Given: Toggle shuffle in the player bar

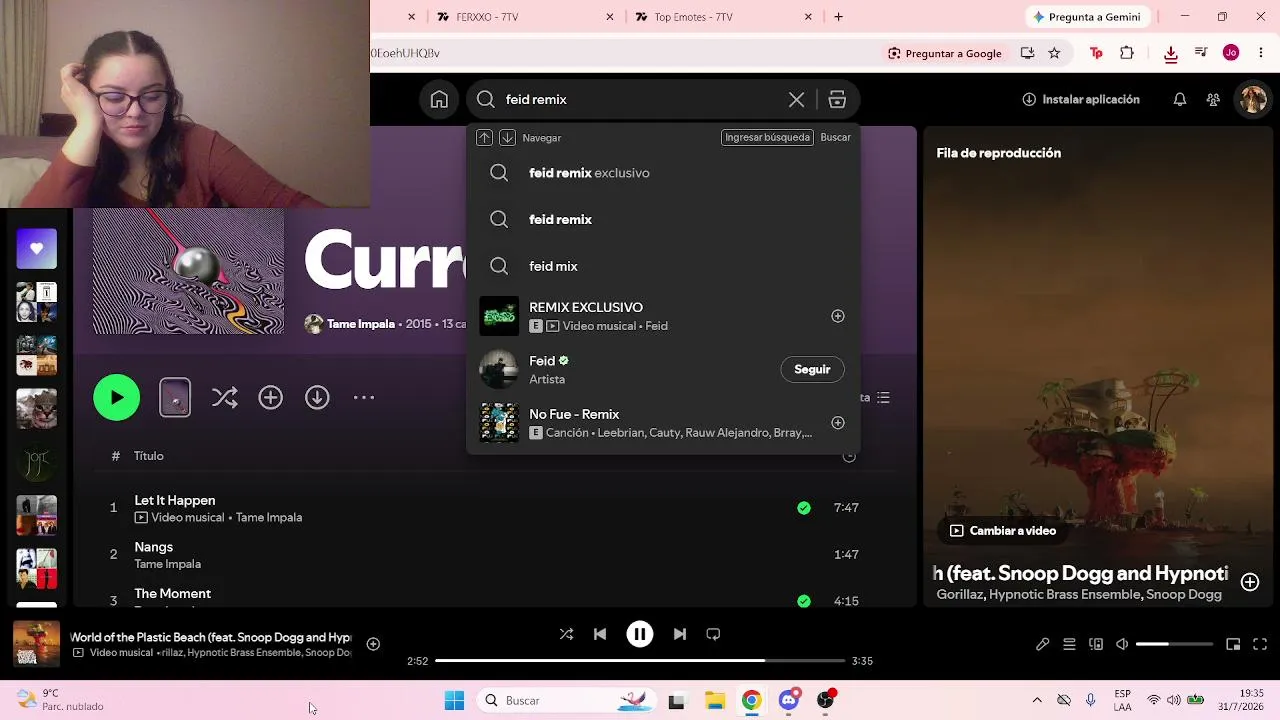Looking at the screenshot, I should point(566,634).
